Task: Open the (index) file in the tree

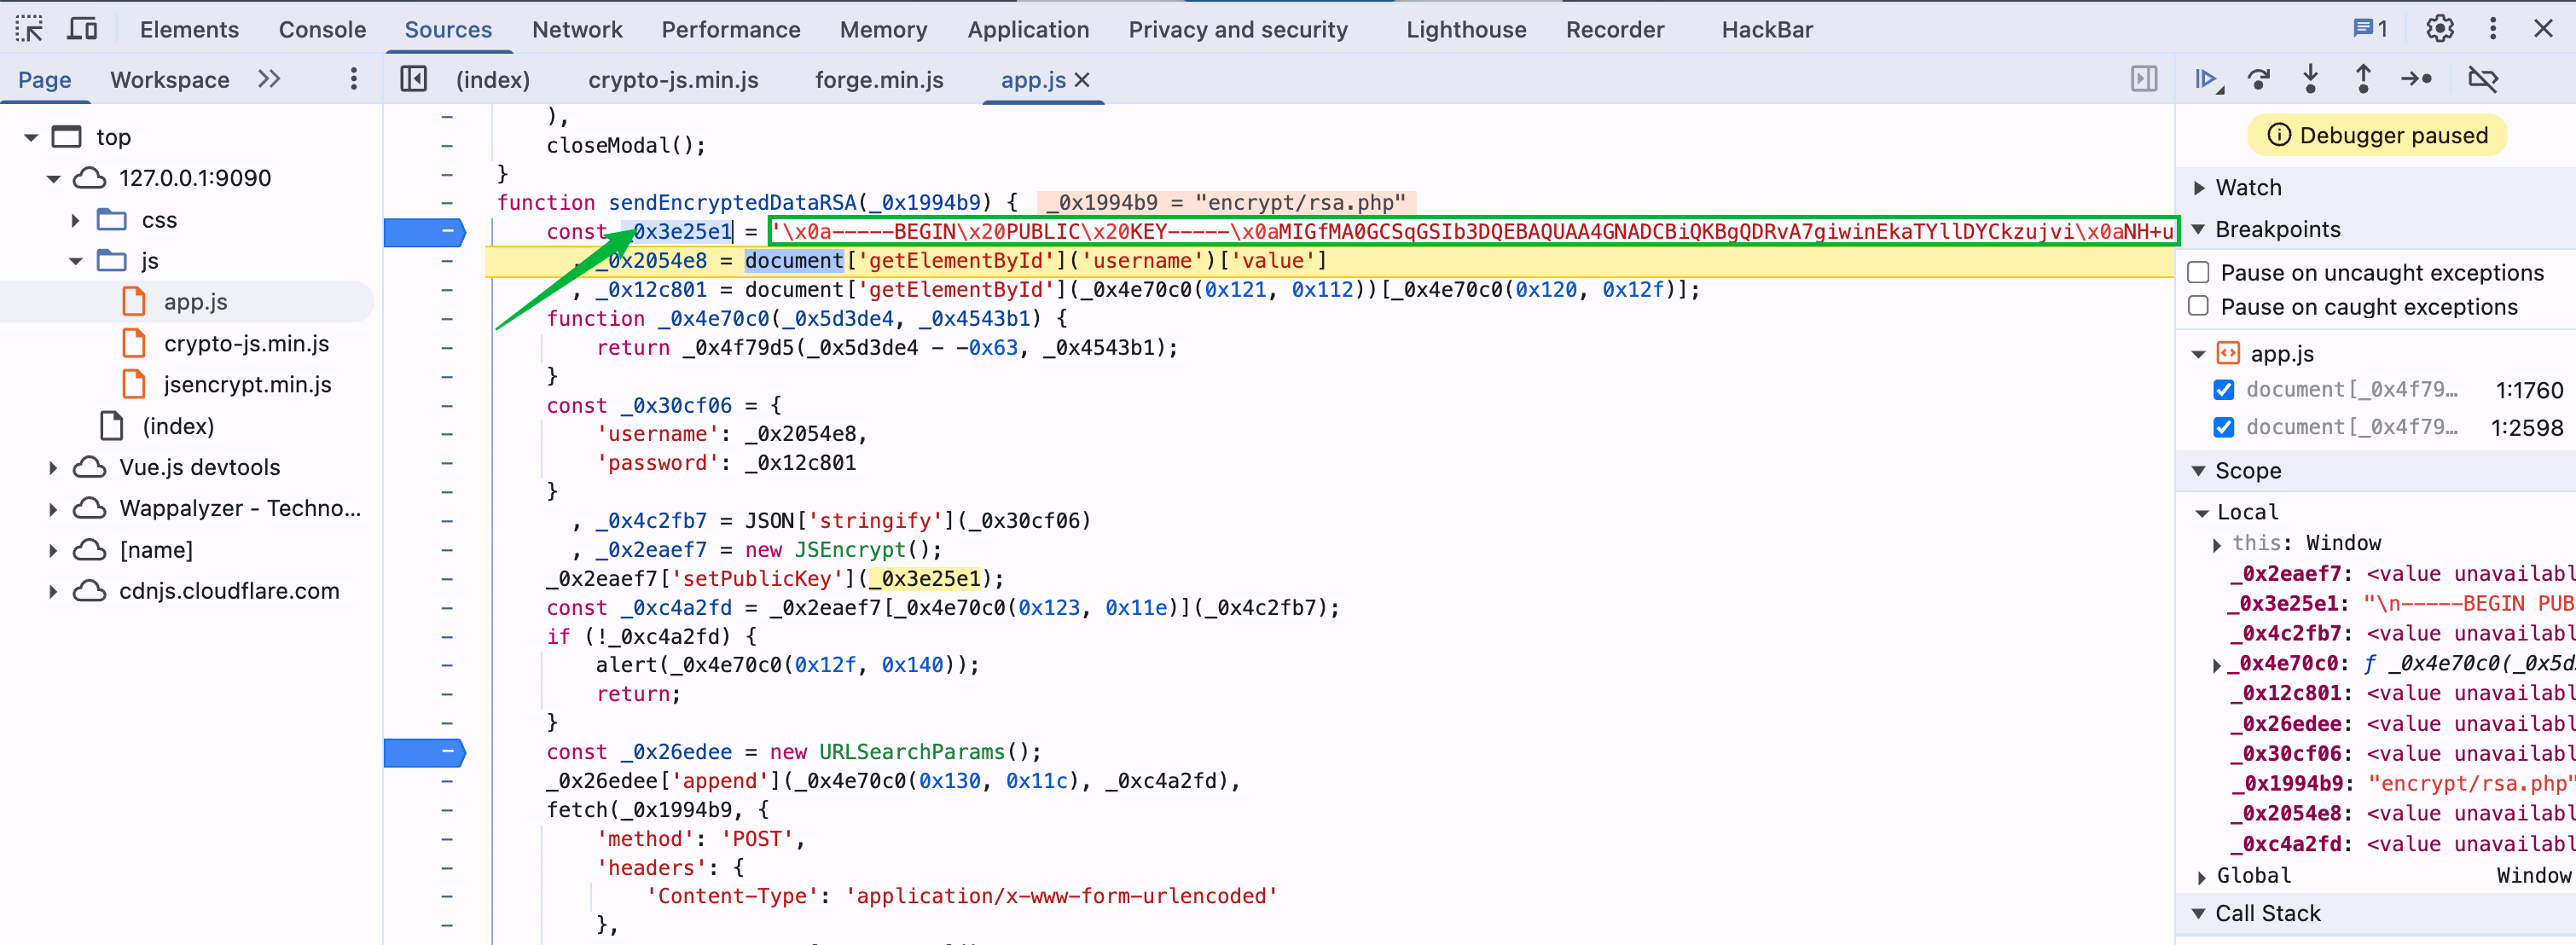Action: (178, 427)
